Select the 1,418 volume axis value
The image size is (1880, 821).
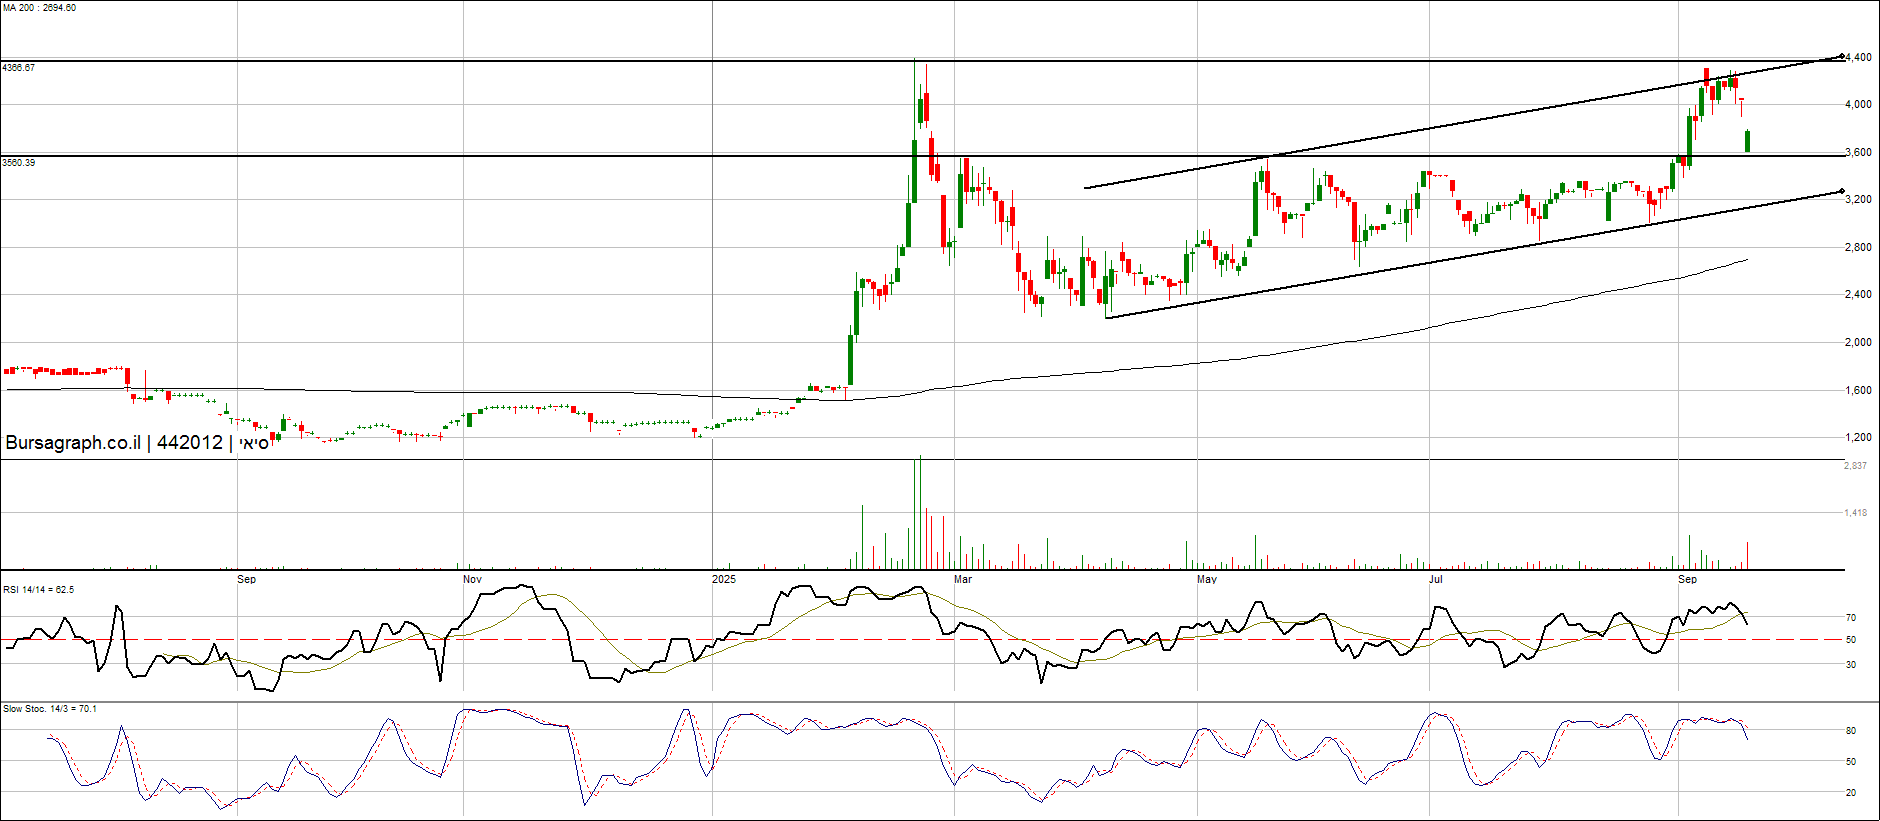tap(1856, 513)
